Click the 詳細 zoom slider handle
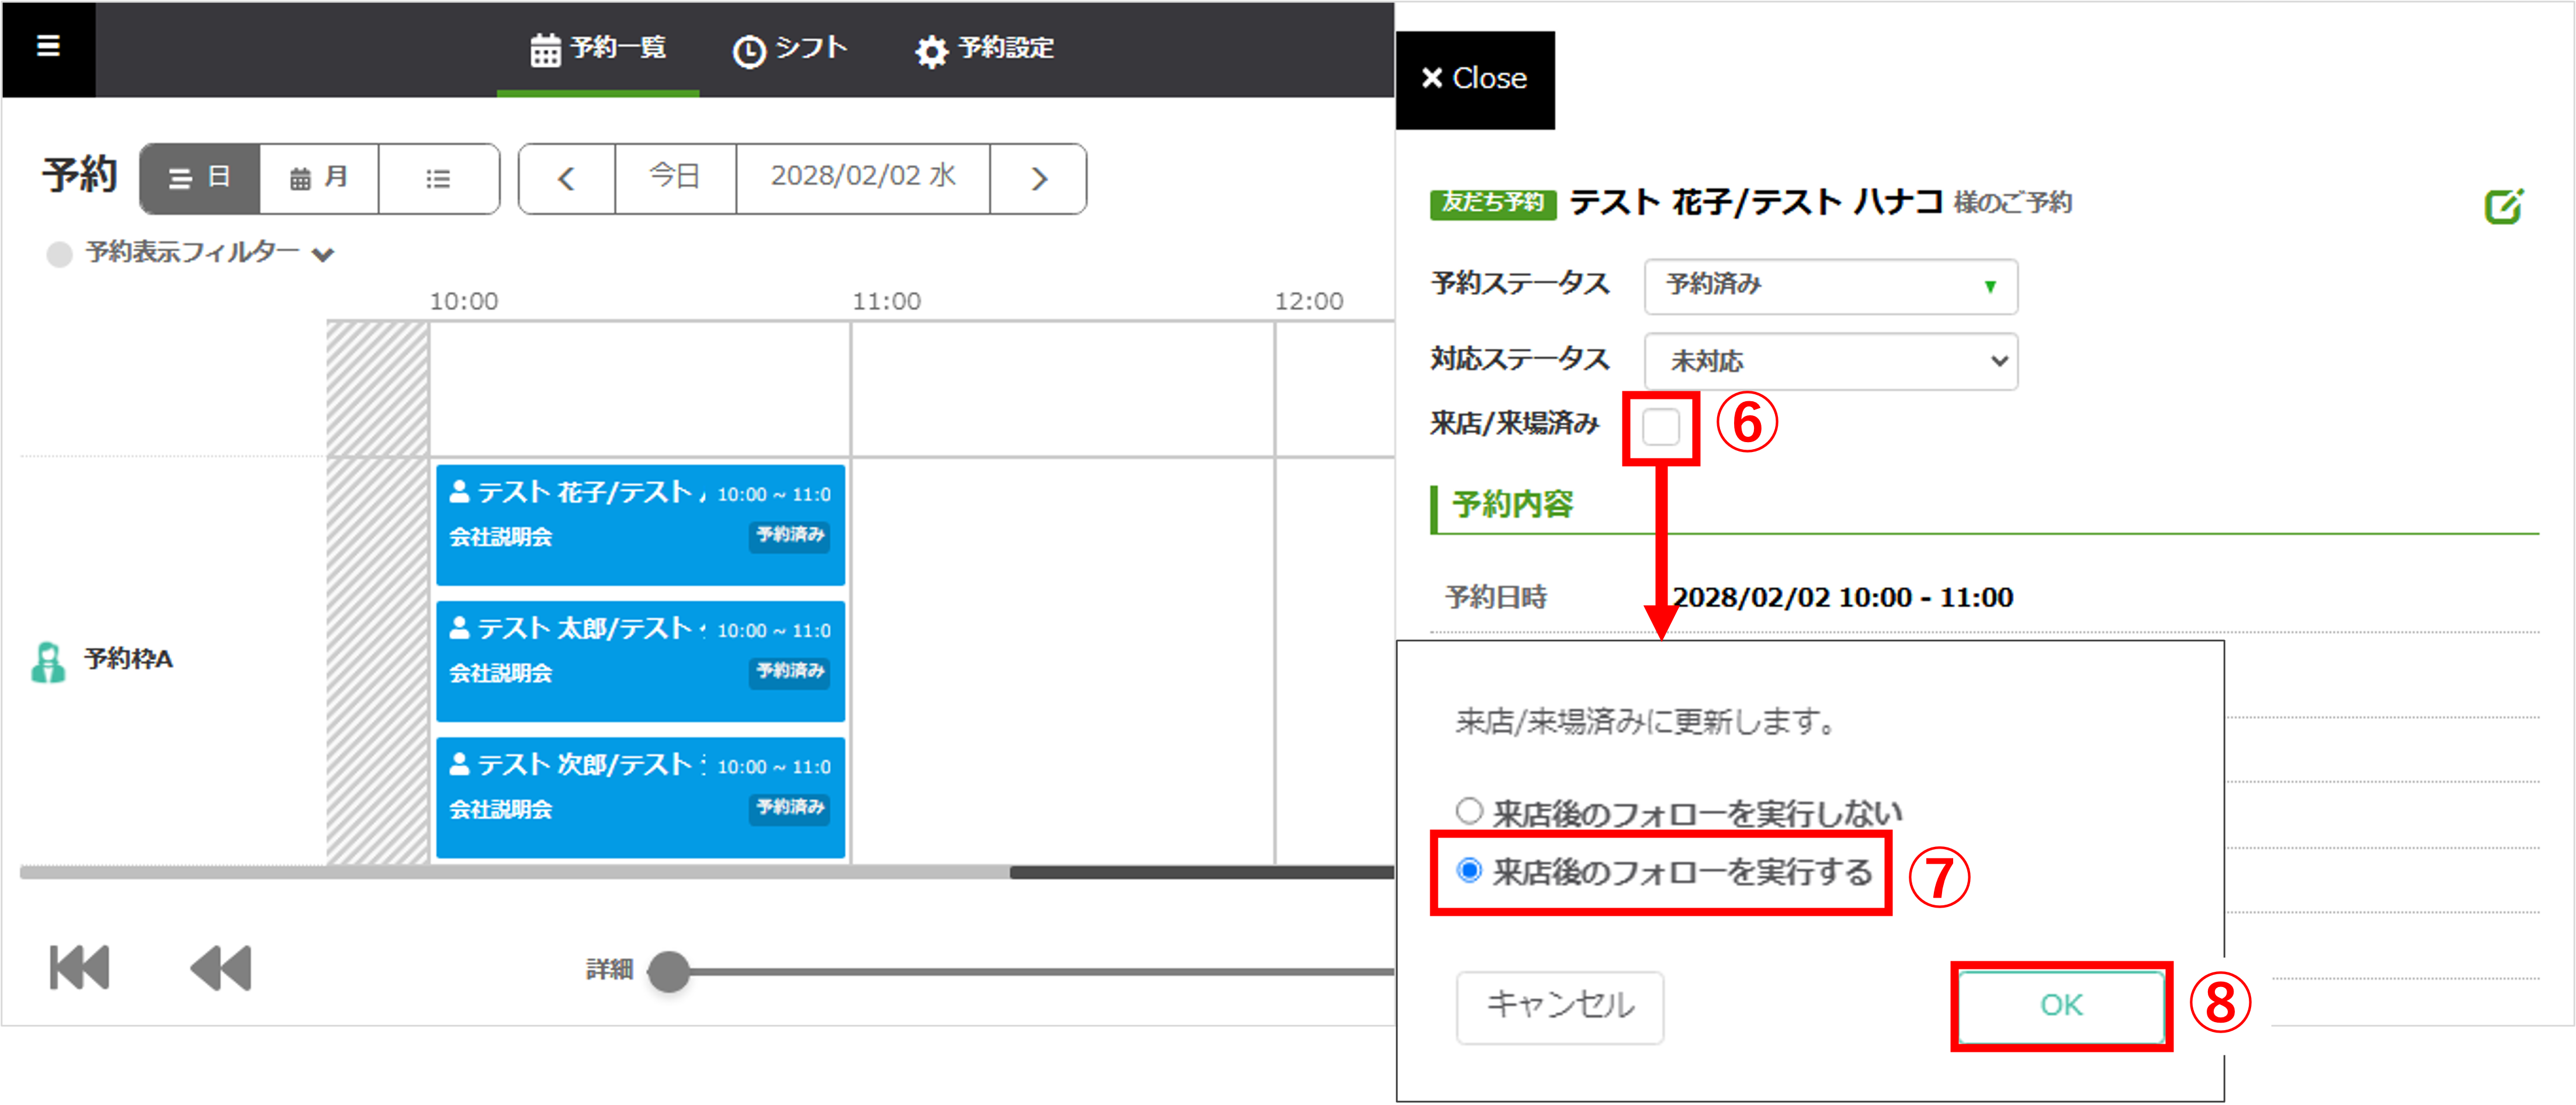Screen dimensions: 2576x1105 click(669, 971)
